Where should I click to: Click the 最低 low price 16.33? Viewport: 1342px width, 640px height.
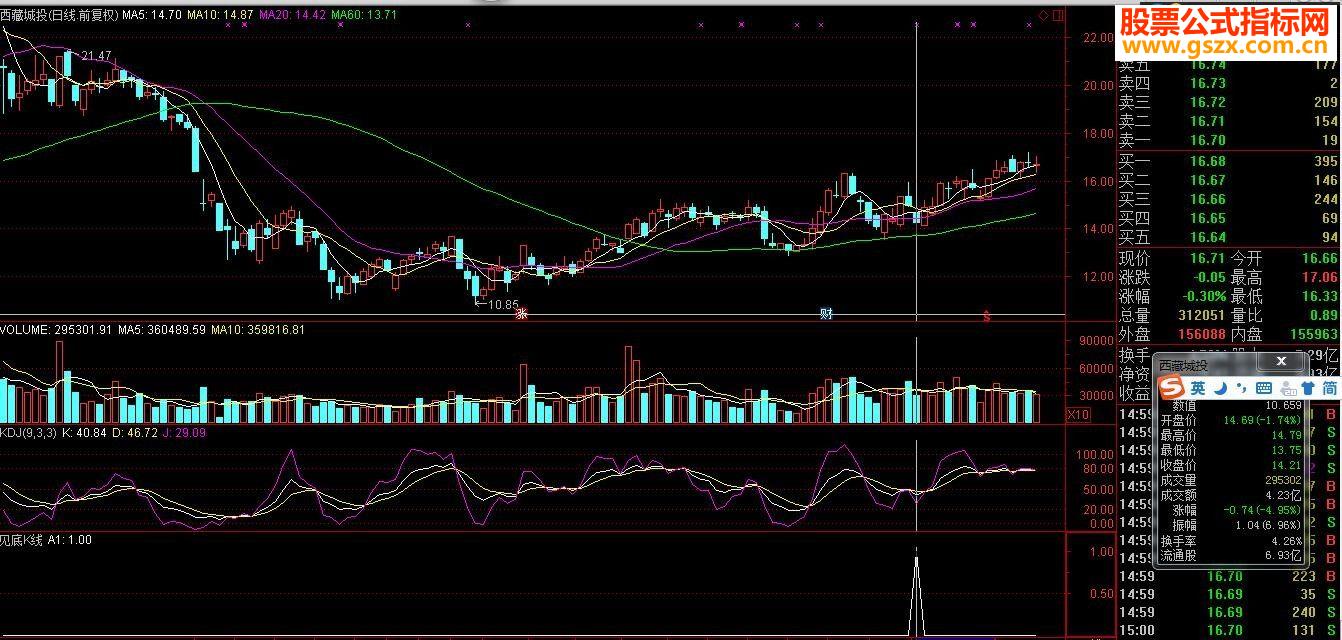(x=1319, y=296)
